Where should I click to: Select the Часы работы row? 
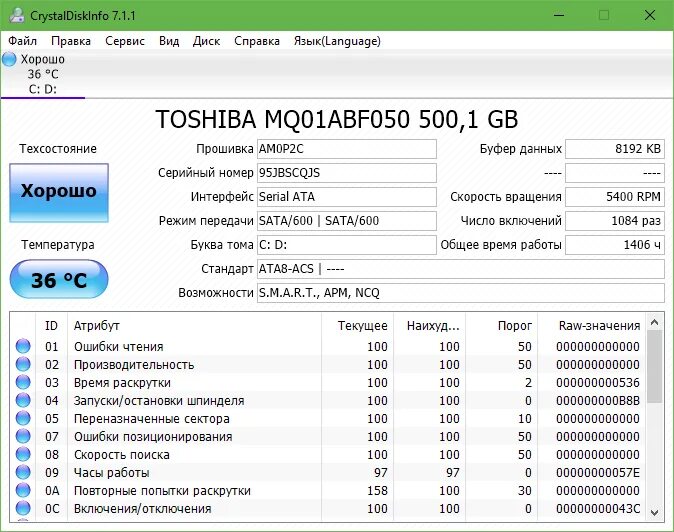[328, 473]
